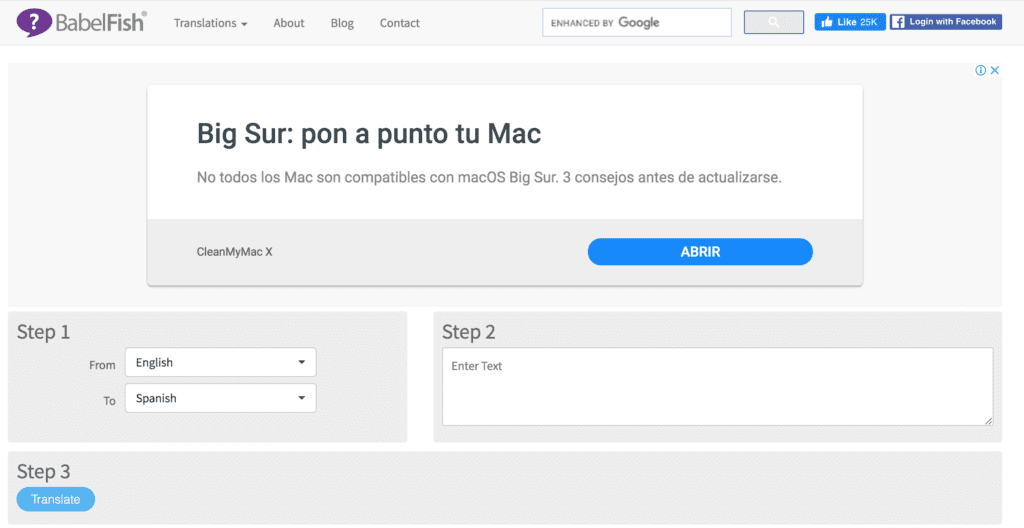The height and width of the screenshot is (528, 1024).
Task: Click the Translate button
Action: pyautogui.click(x=56, y=499)
